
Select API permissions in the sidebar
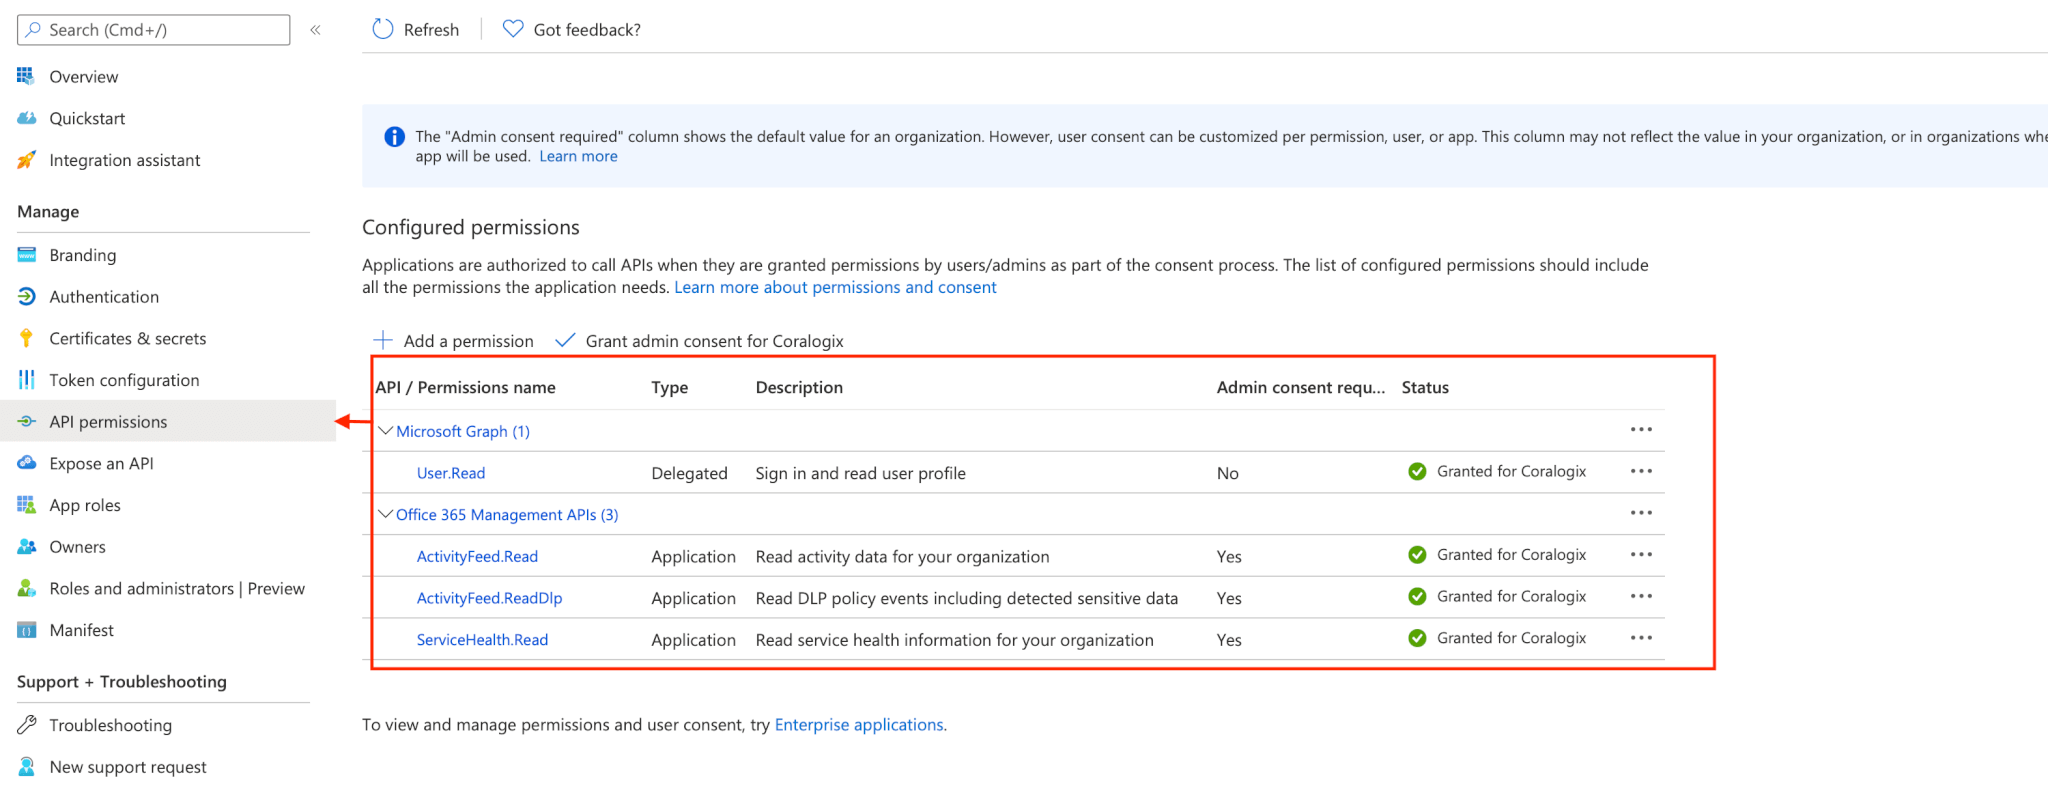108,422
